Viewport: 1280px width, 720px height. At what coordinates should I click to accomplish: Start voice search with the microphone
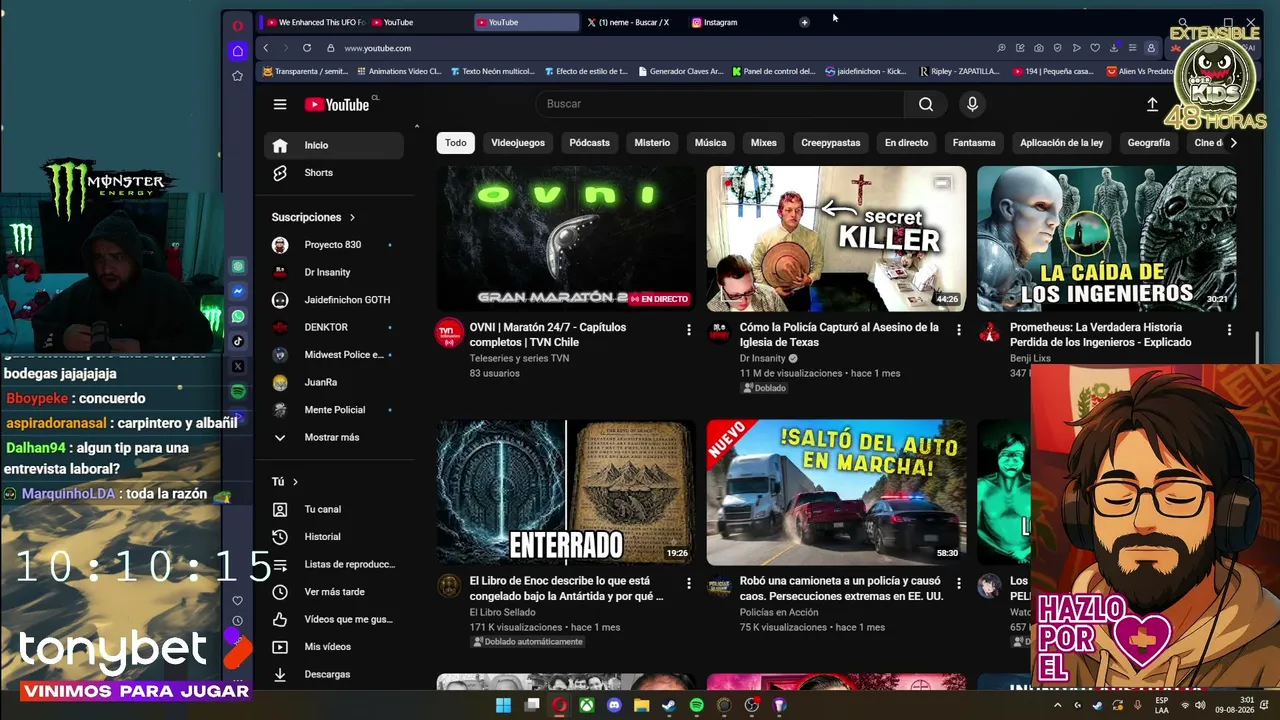[x=972, y=104]
